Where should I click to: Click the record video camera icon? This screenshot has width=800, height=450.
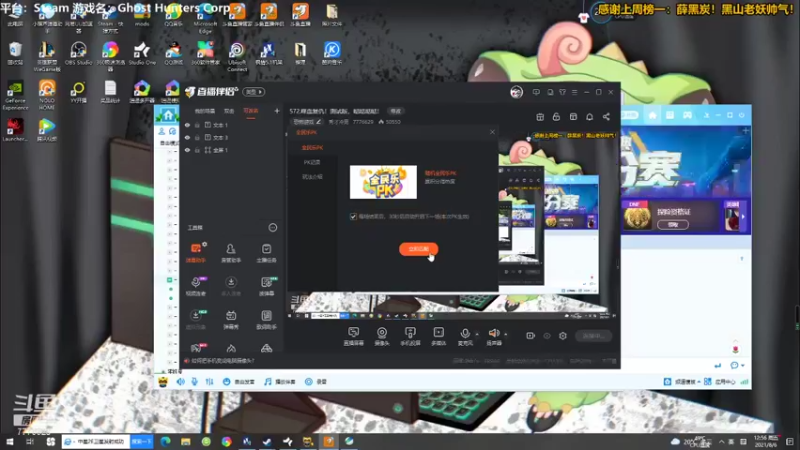coord(531,336)
